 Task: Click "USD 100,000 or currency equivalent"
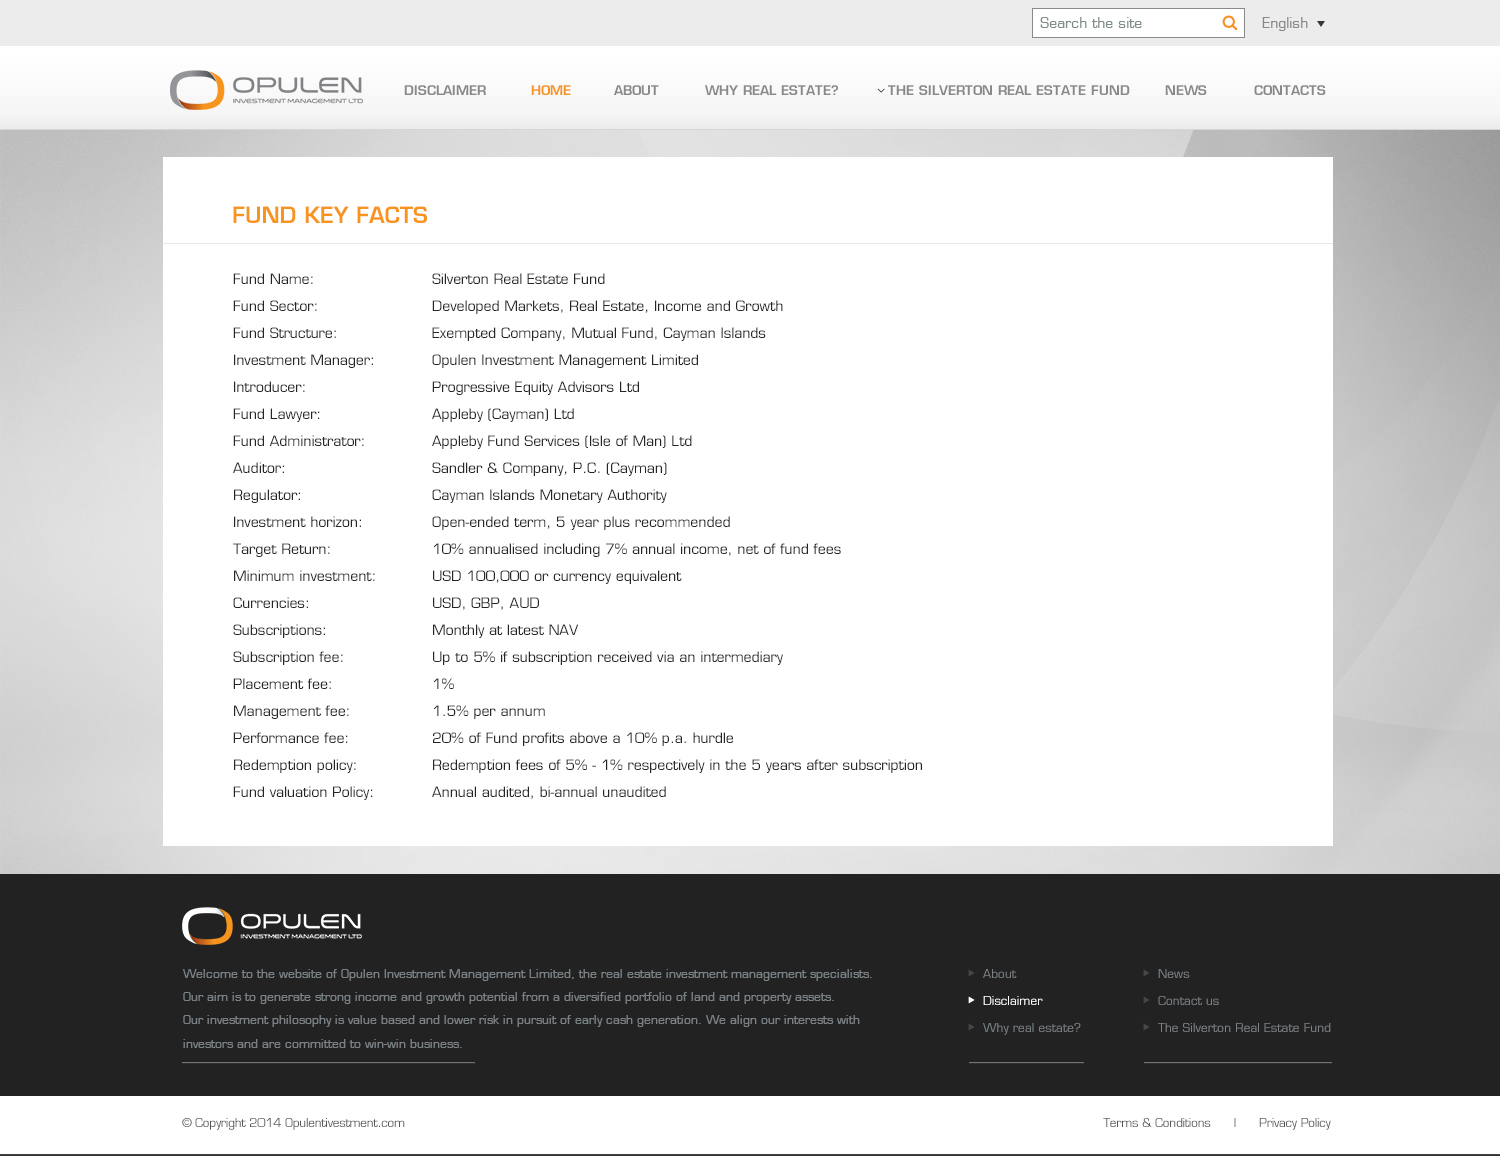click(x=556, y=576)
